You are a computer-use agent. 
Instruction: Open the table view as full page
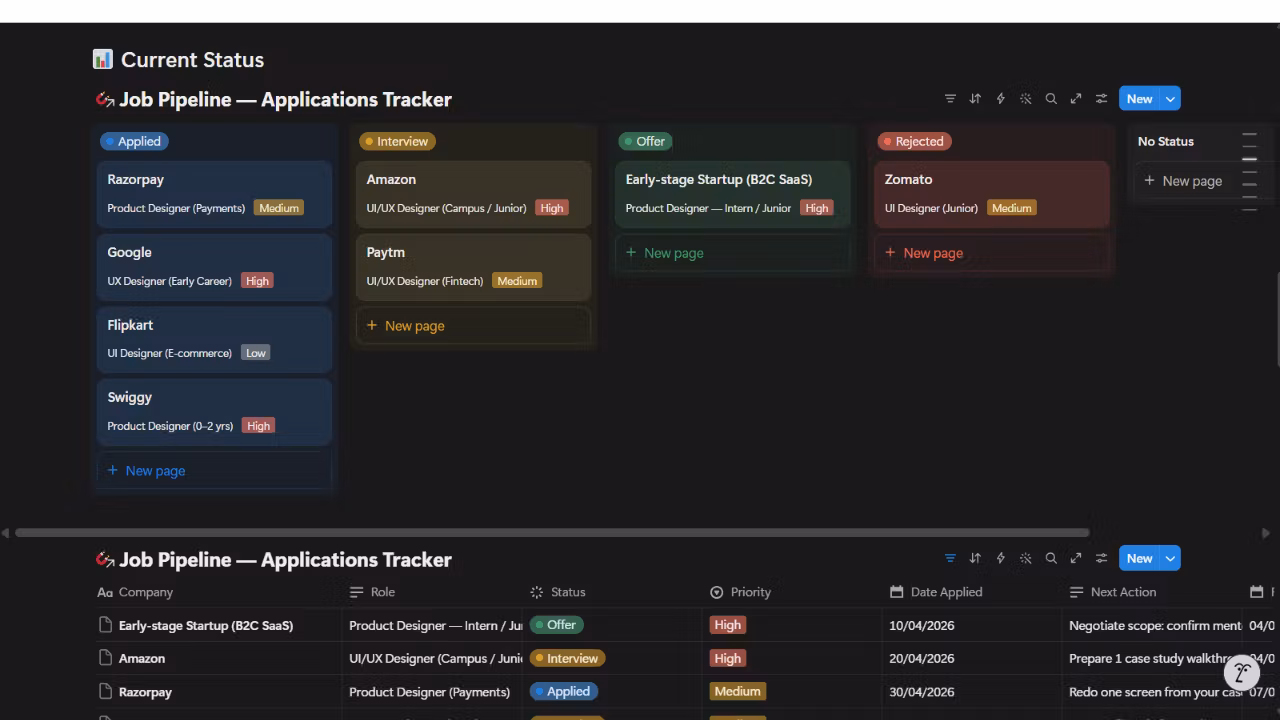pos(1076,559)
